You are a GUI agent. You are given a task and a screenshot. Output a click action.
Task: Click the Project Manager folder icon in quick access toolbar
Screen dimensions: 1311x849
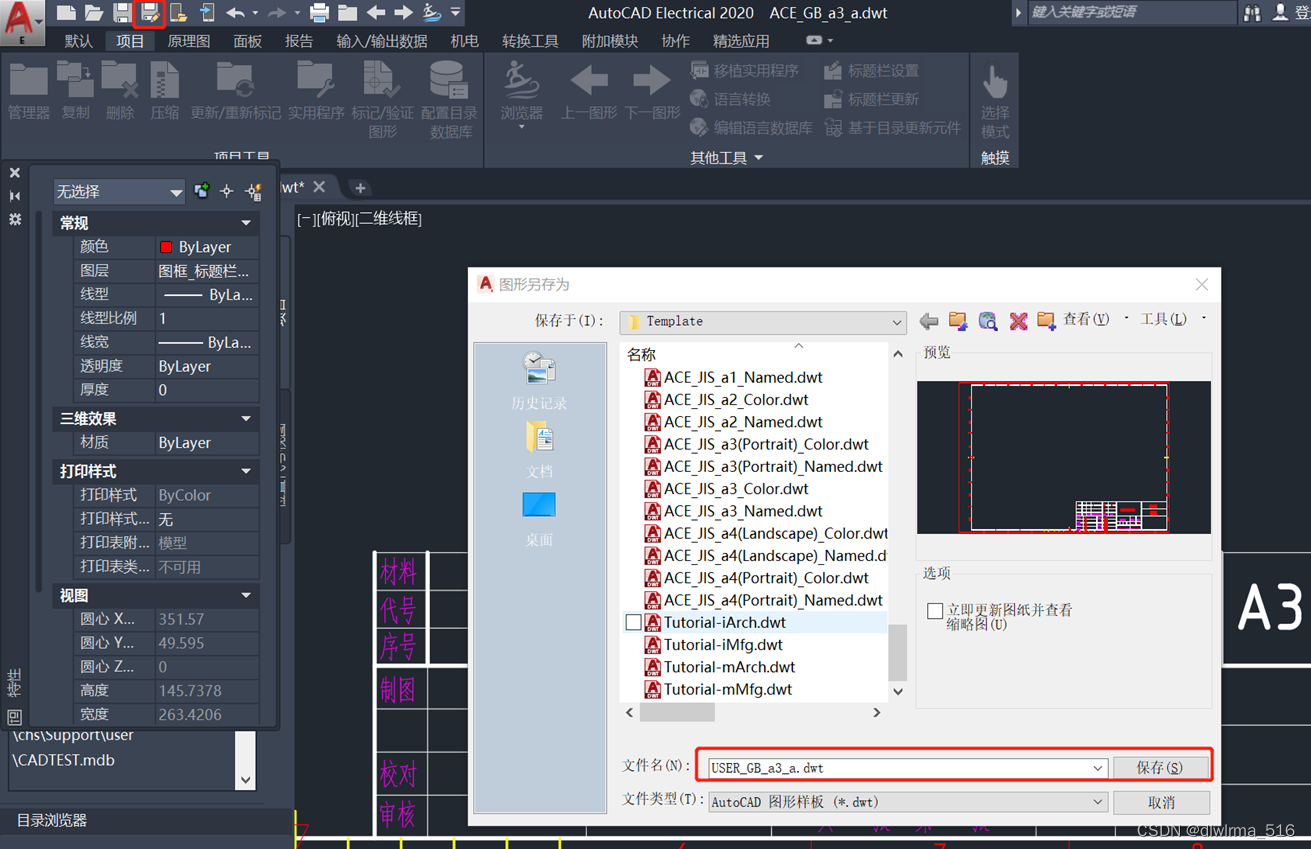pos(347,13)
